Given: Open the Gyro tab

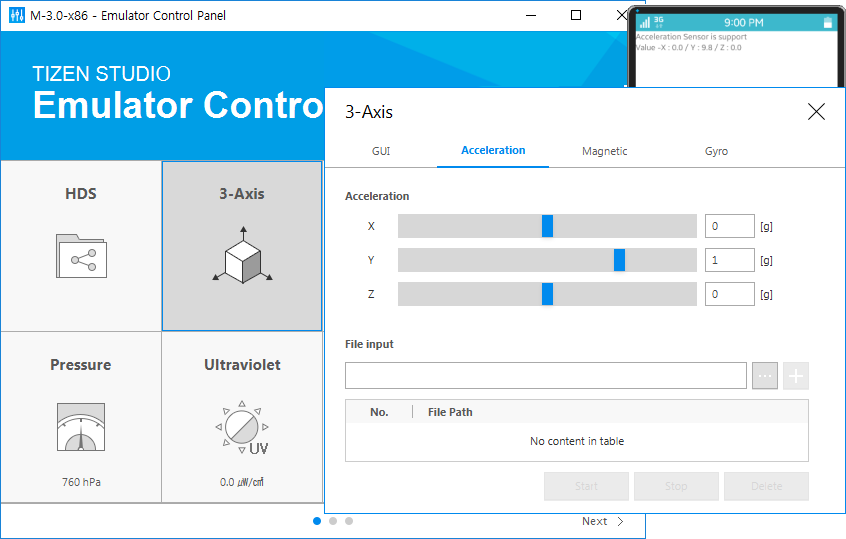Looking at the screenshot, I should 716,151.
